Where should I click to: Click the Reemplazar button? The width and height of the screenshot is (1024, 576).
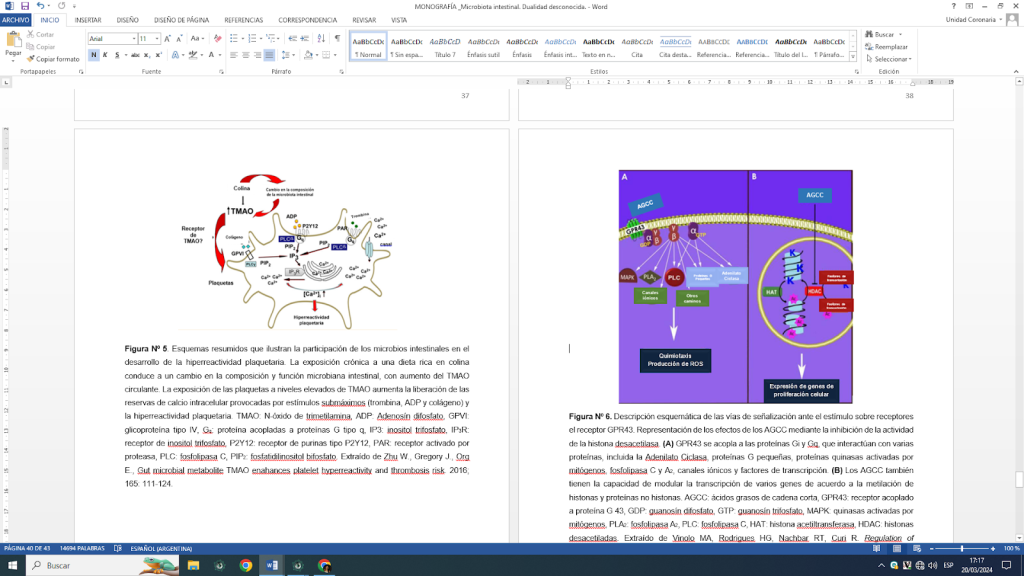click(890, 46)
